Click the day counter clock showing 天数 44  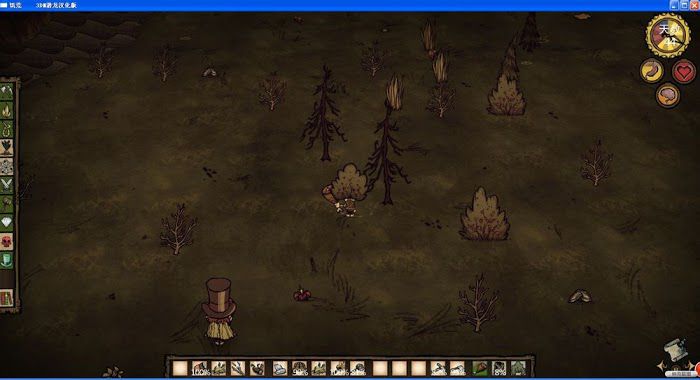pyautogui.click(x=668, y=35)
